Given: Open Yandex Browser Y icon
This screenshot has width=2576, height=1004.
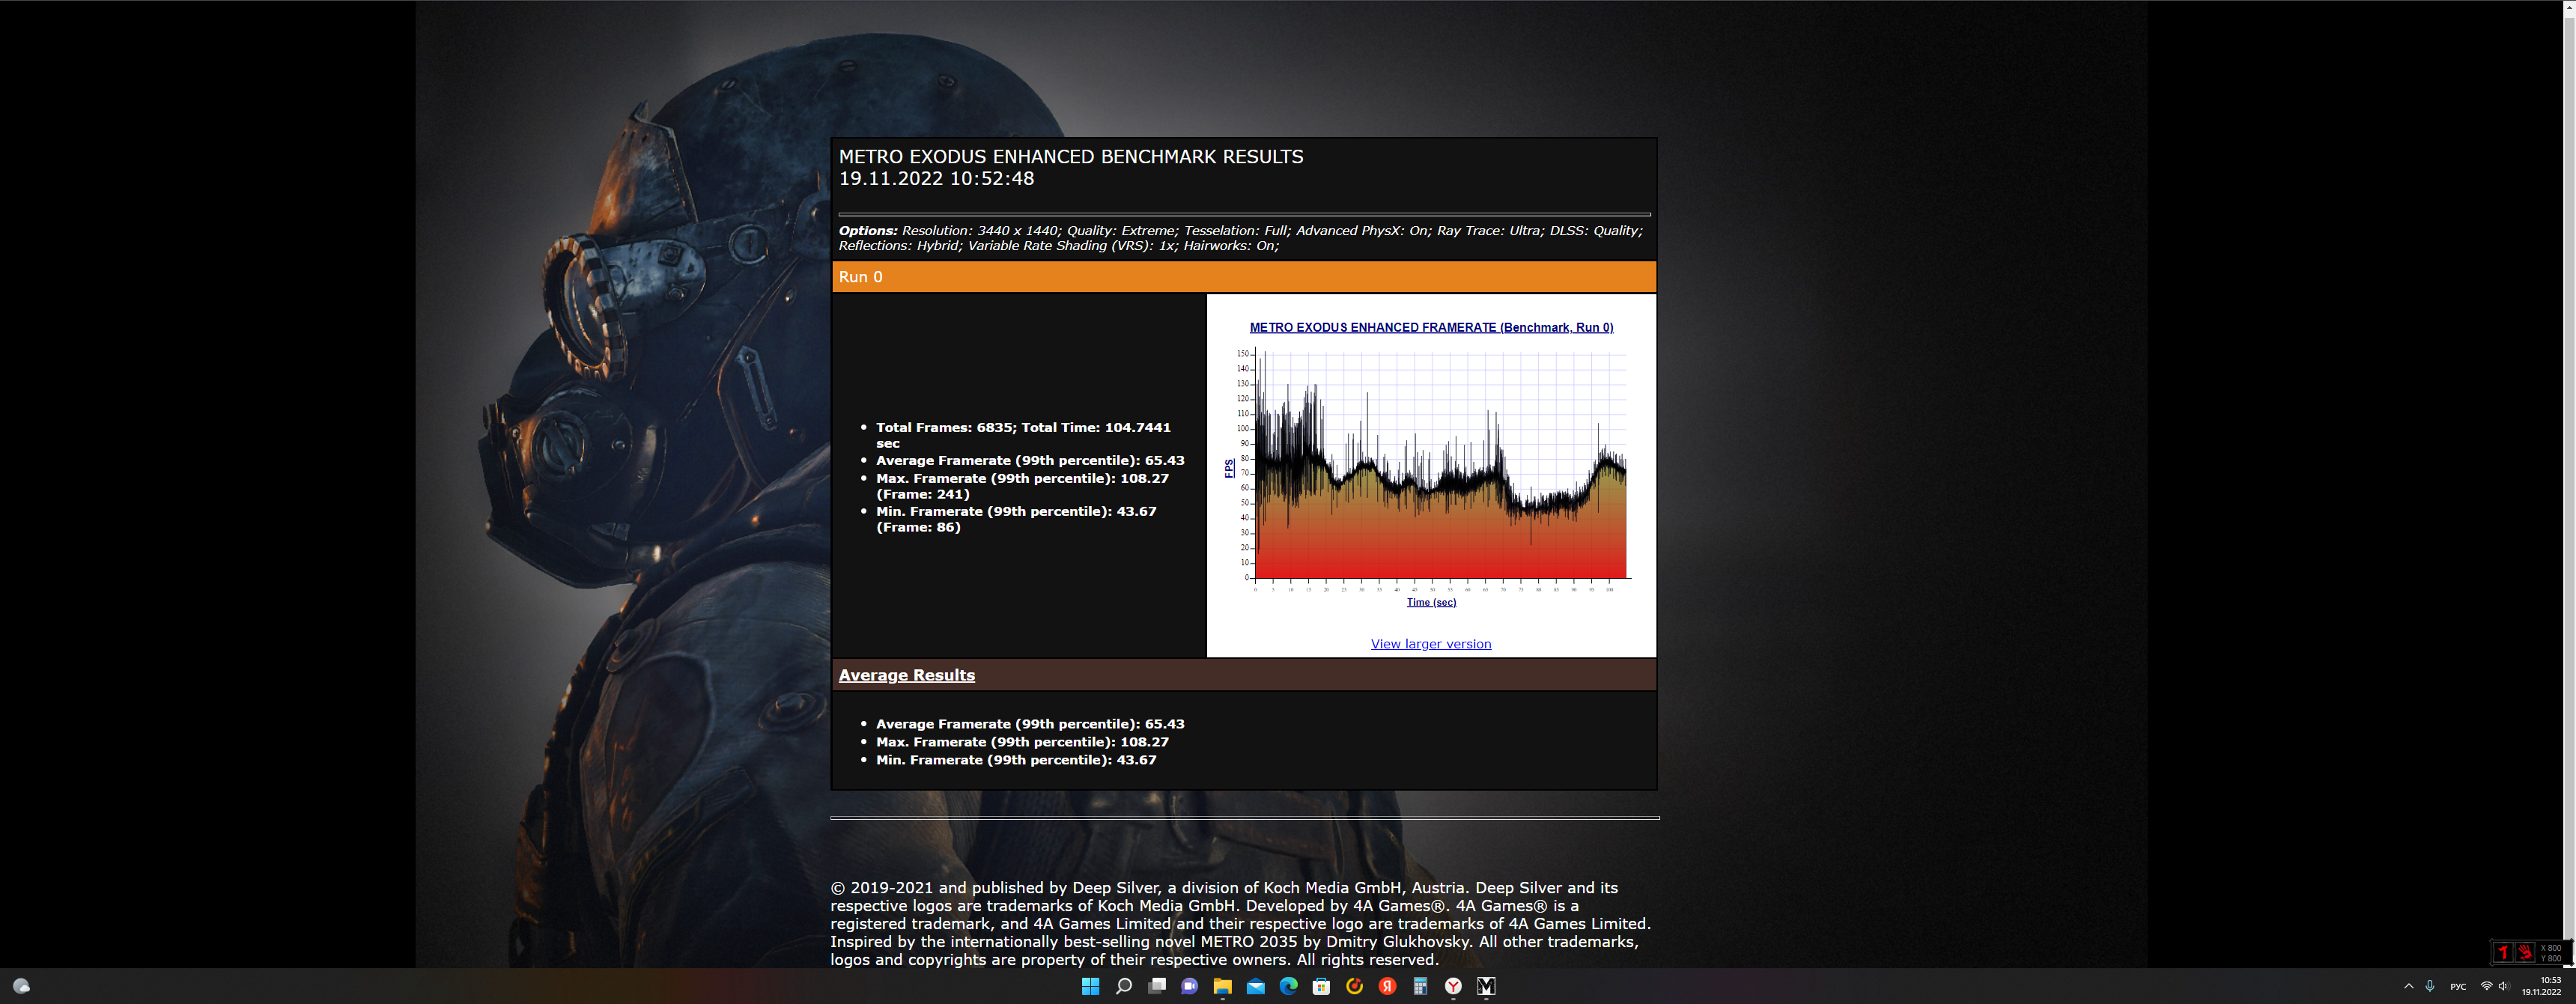Looking at the screenshot, I should tap(1453, 986).
